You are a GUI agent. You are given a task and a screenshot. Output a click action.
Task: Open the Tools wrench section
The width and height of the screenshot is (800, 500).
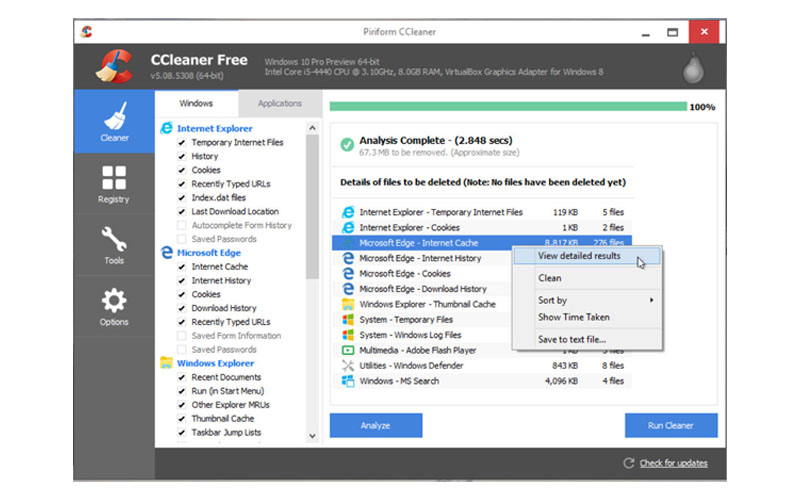point(114,245)
